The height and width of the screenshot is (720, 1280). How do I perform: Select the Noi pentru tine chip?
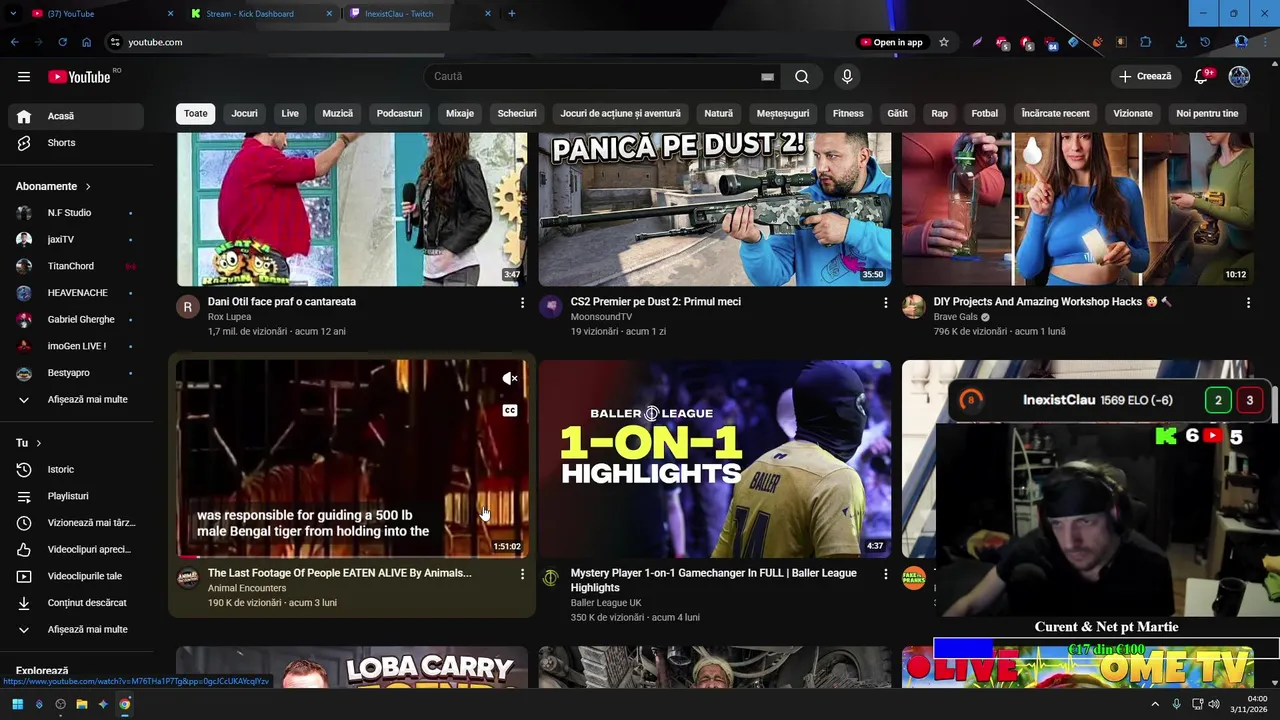click(1208, 114)
